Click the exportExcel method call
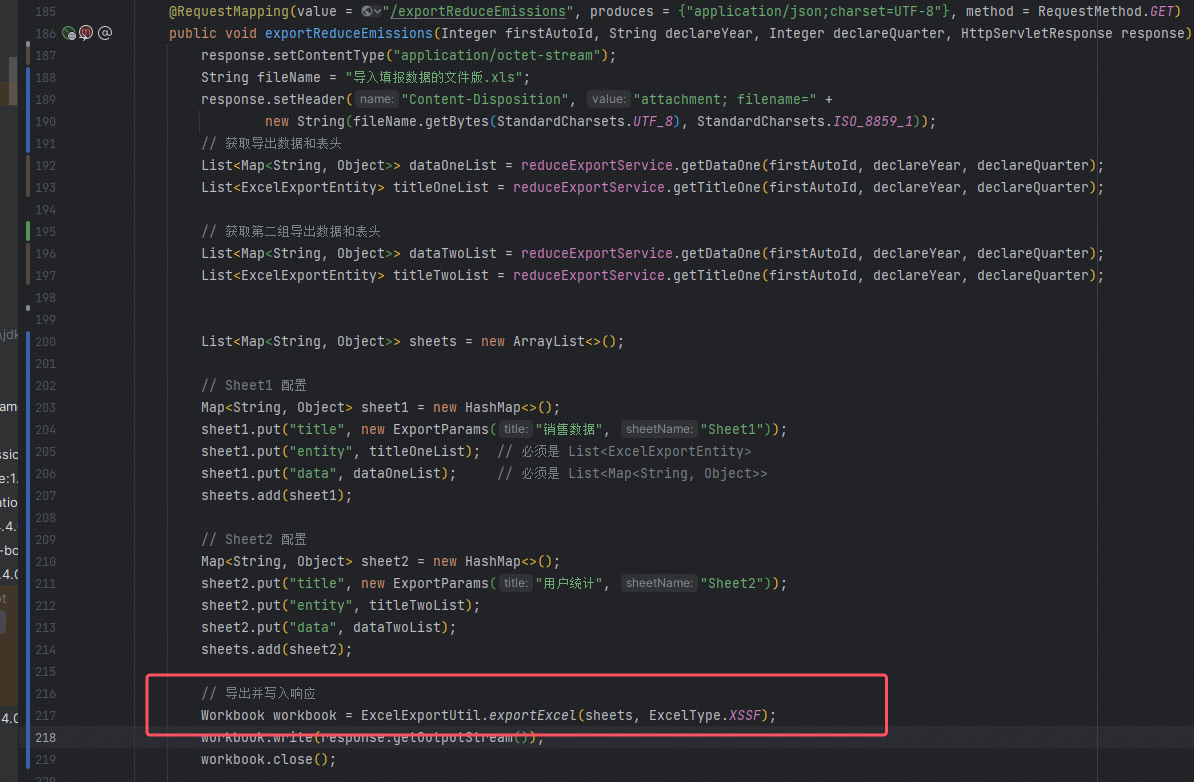This screenshot has width=1194, height=782. [532, 716]
